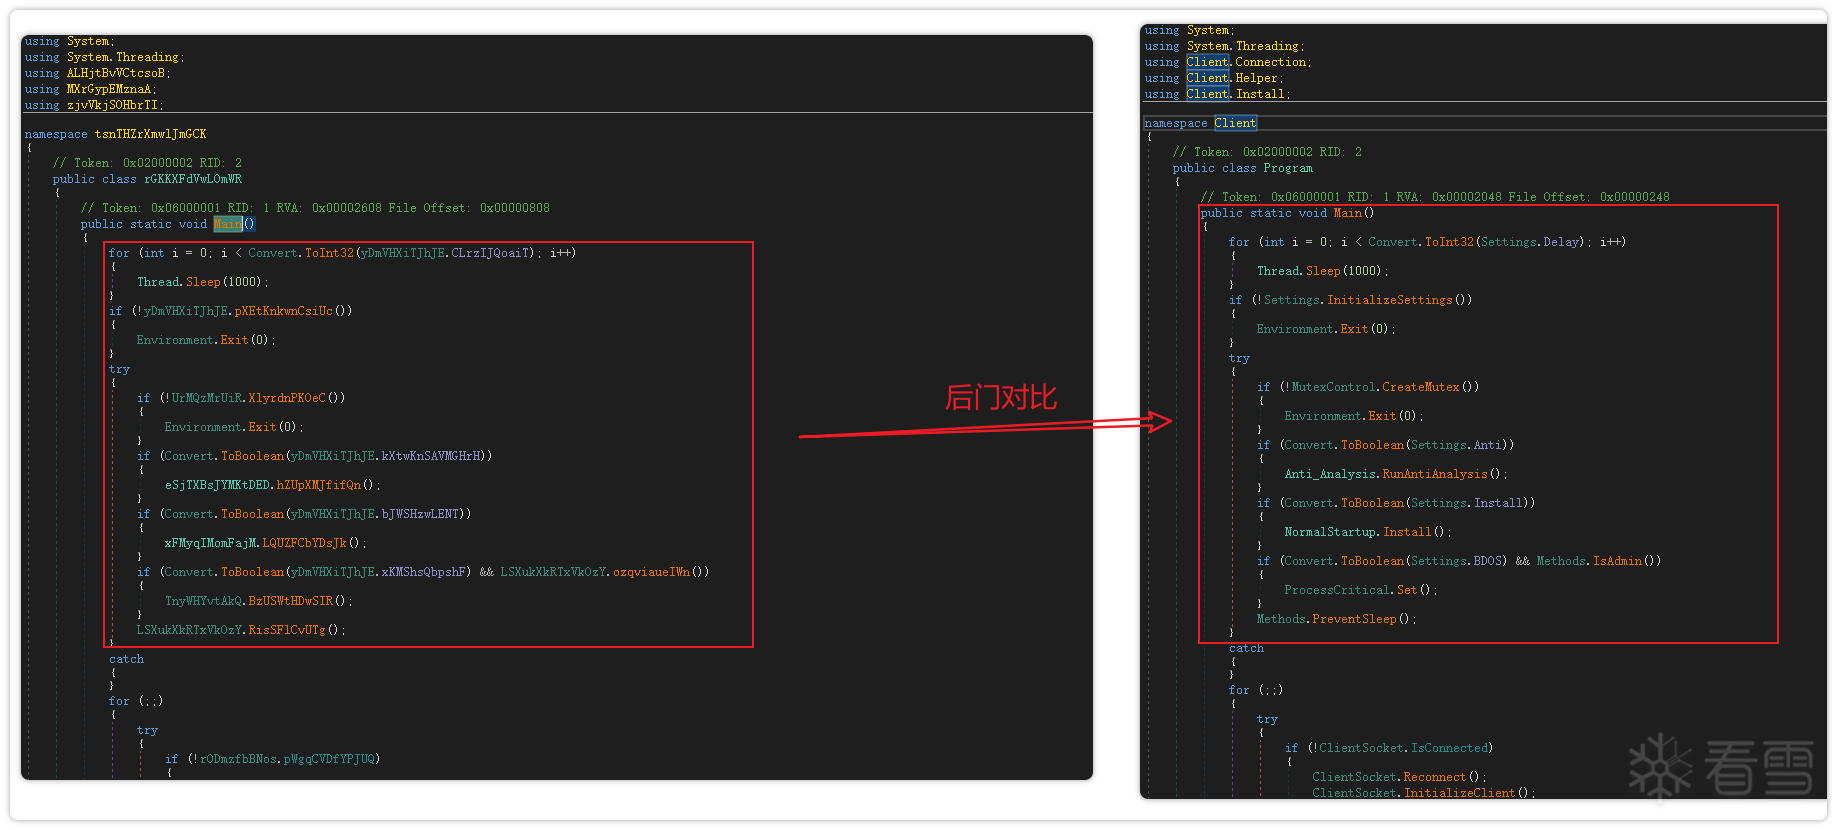Click 'ProcessCritical.Set()' statement
The image size is (1837, 830).
coord(1361,590)
